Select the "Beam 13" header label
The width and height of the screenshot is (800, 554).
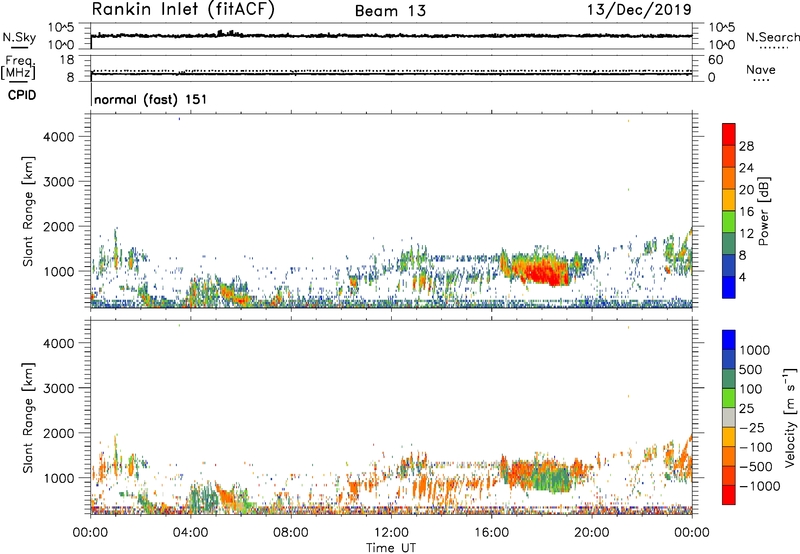click(390, 11)
